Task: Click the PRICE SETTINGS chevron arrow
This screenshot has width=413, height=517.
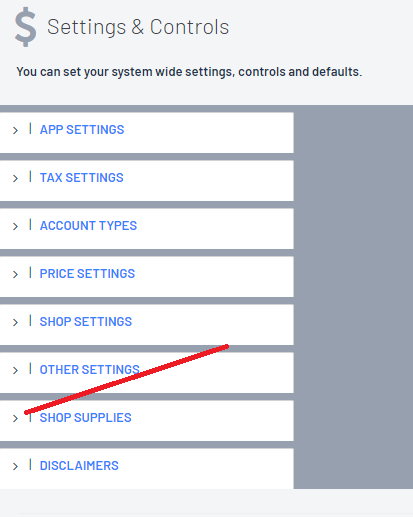Action: click(15, 274)
